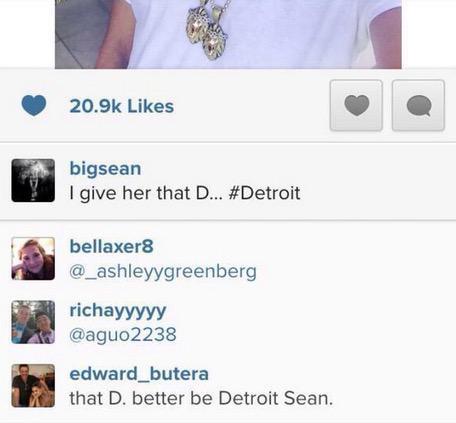Screen dimensions: 456x423
Task: Open the @_ashleyygreenberg mention
Action: [x=163, y=272]
